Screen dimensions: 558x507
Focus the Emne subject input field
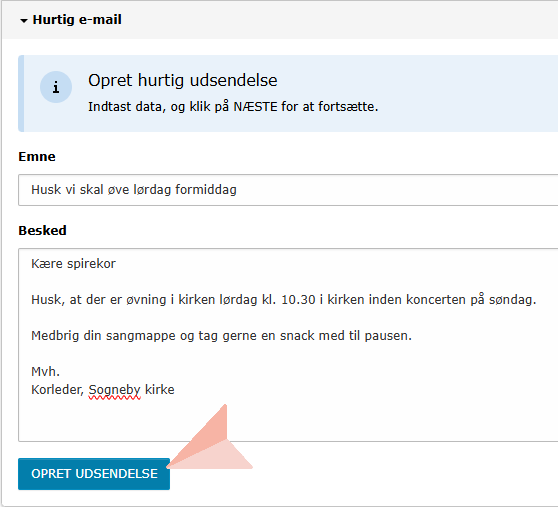coord(288,190)
